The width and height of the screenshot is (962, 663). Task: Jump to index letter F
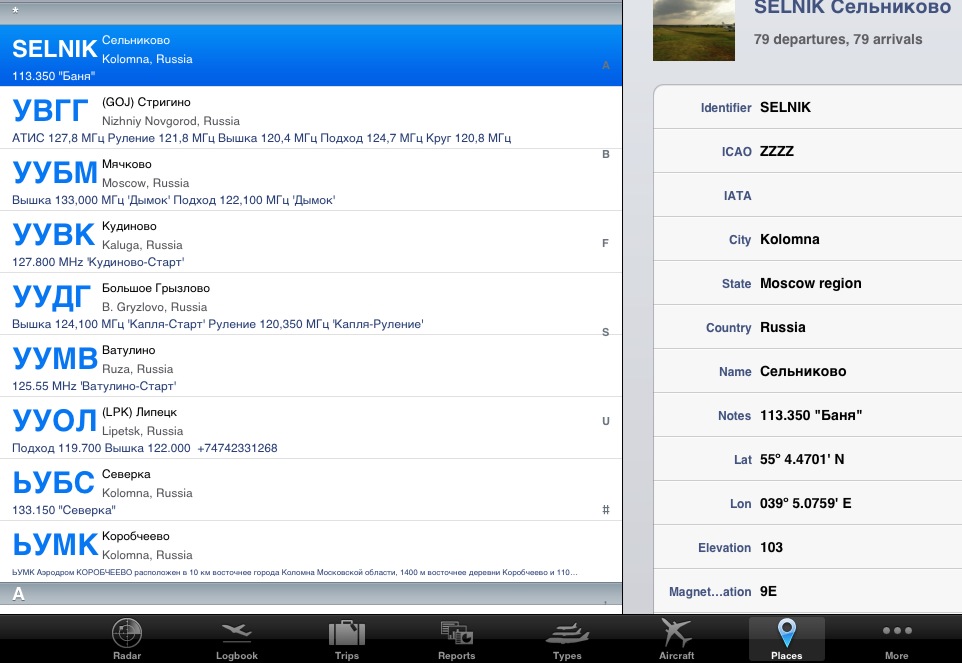tap(605, 243)
